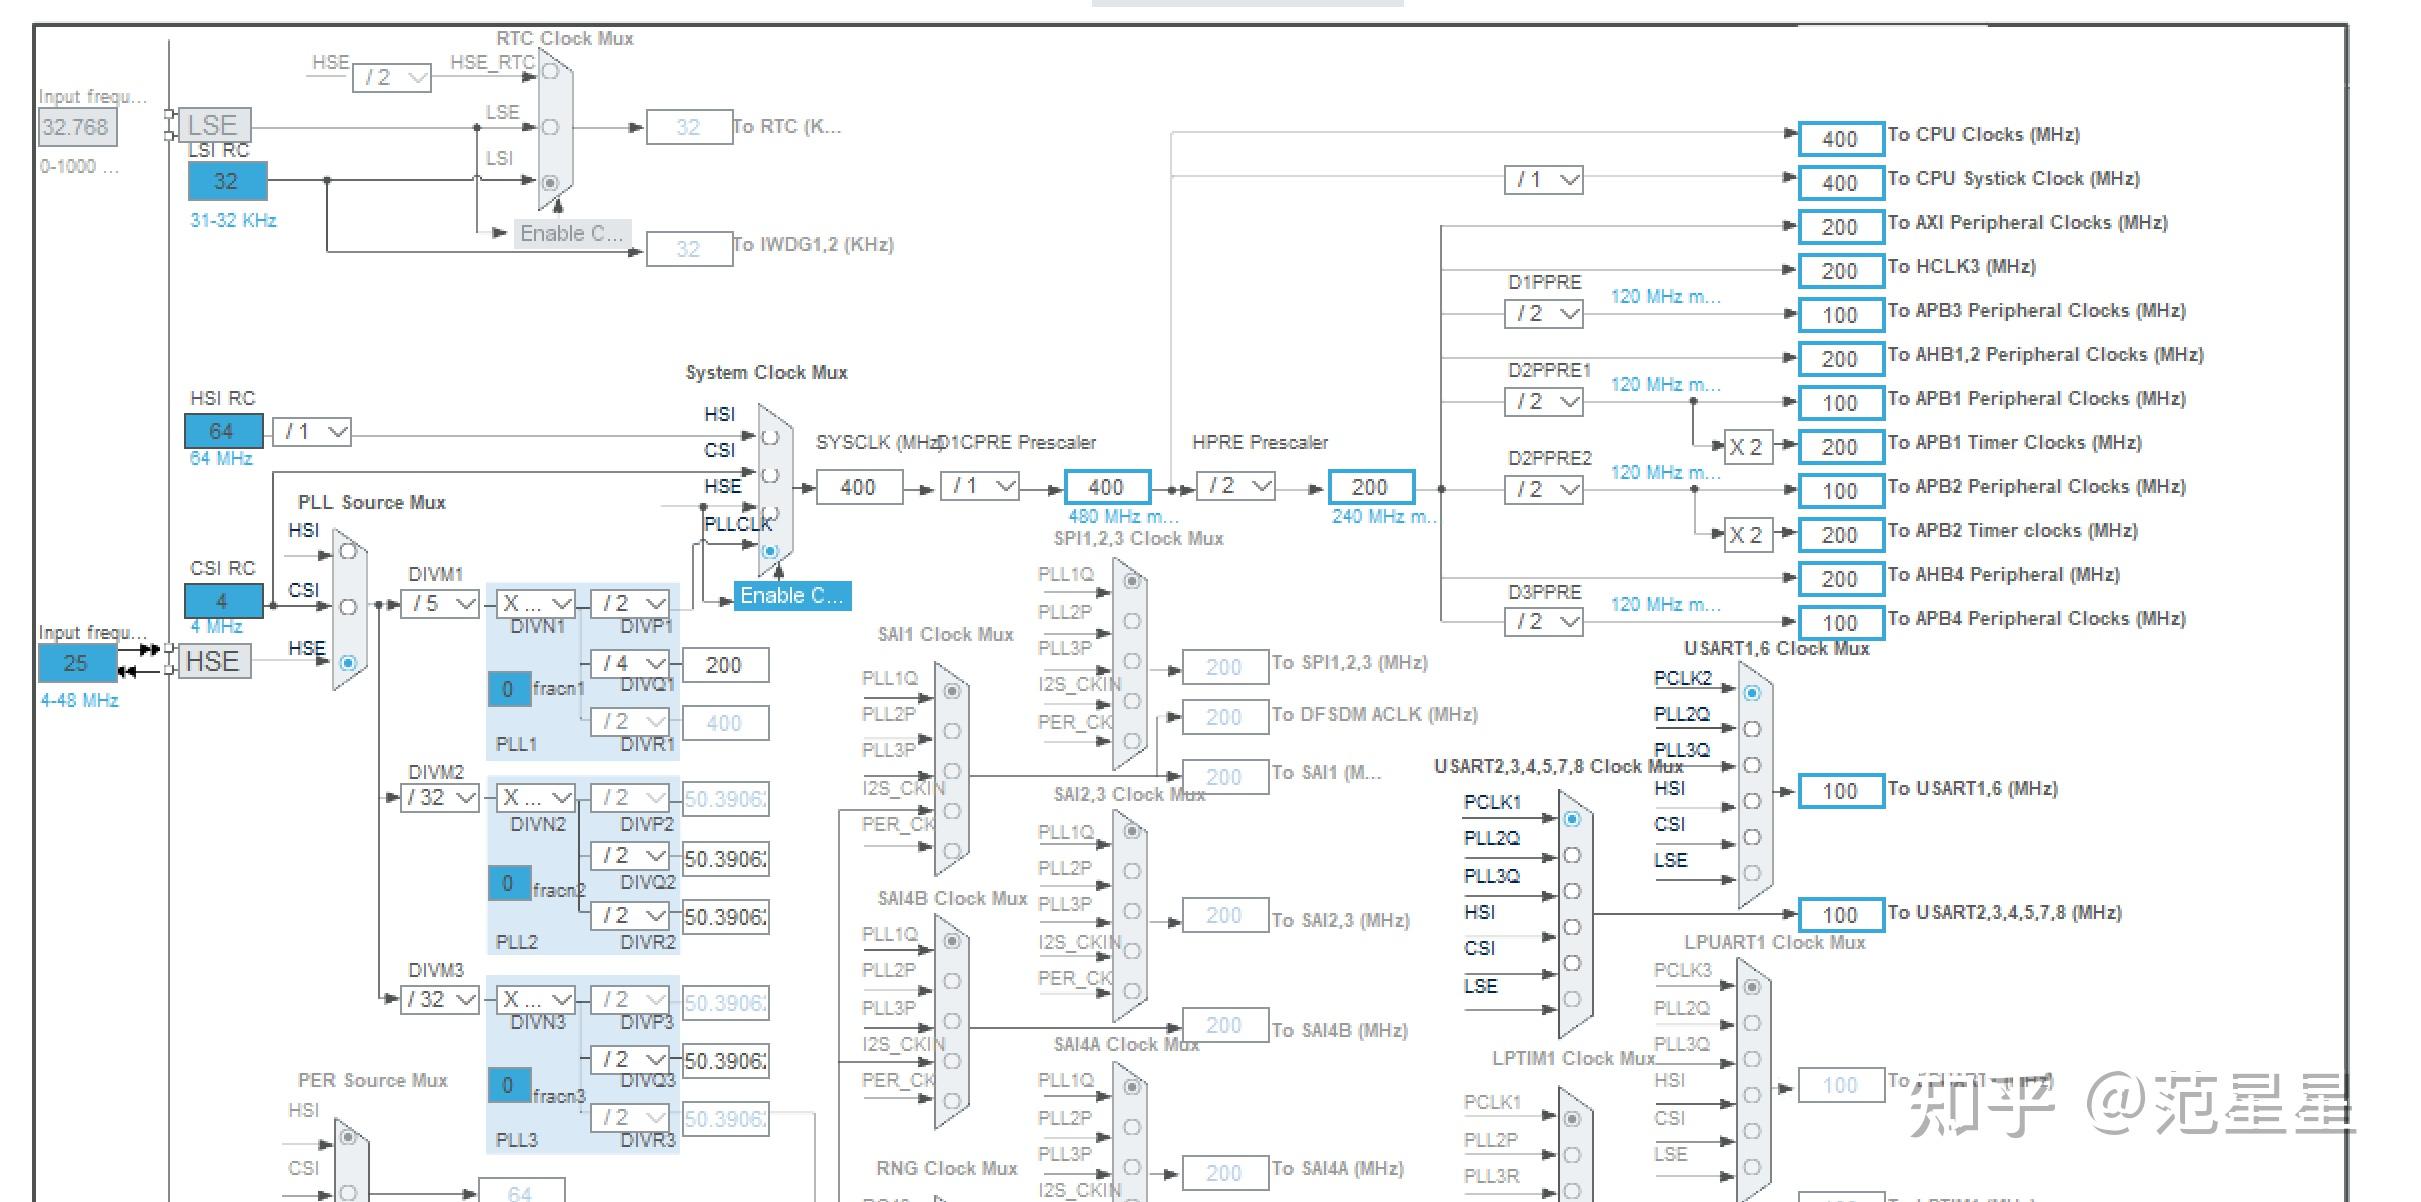The image size is (2421, 1202).
Task: Click the HSI RC 64 value block
Action: [x=224, y=431]
